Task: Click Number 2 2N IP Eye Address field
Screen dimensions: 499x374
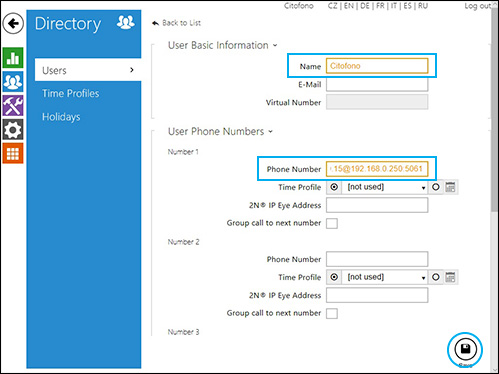Action: coord(377,295)
